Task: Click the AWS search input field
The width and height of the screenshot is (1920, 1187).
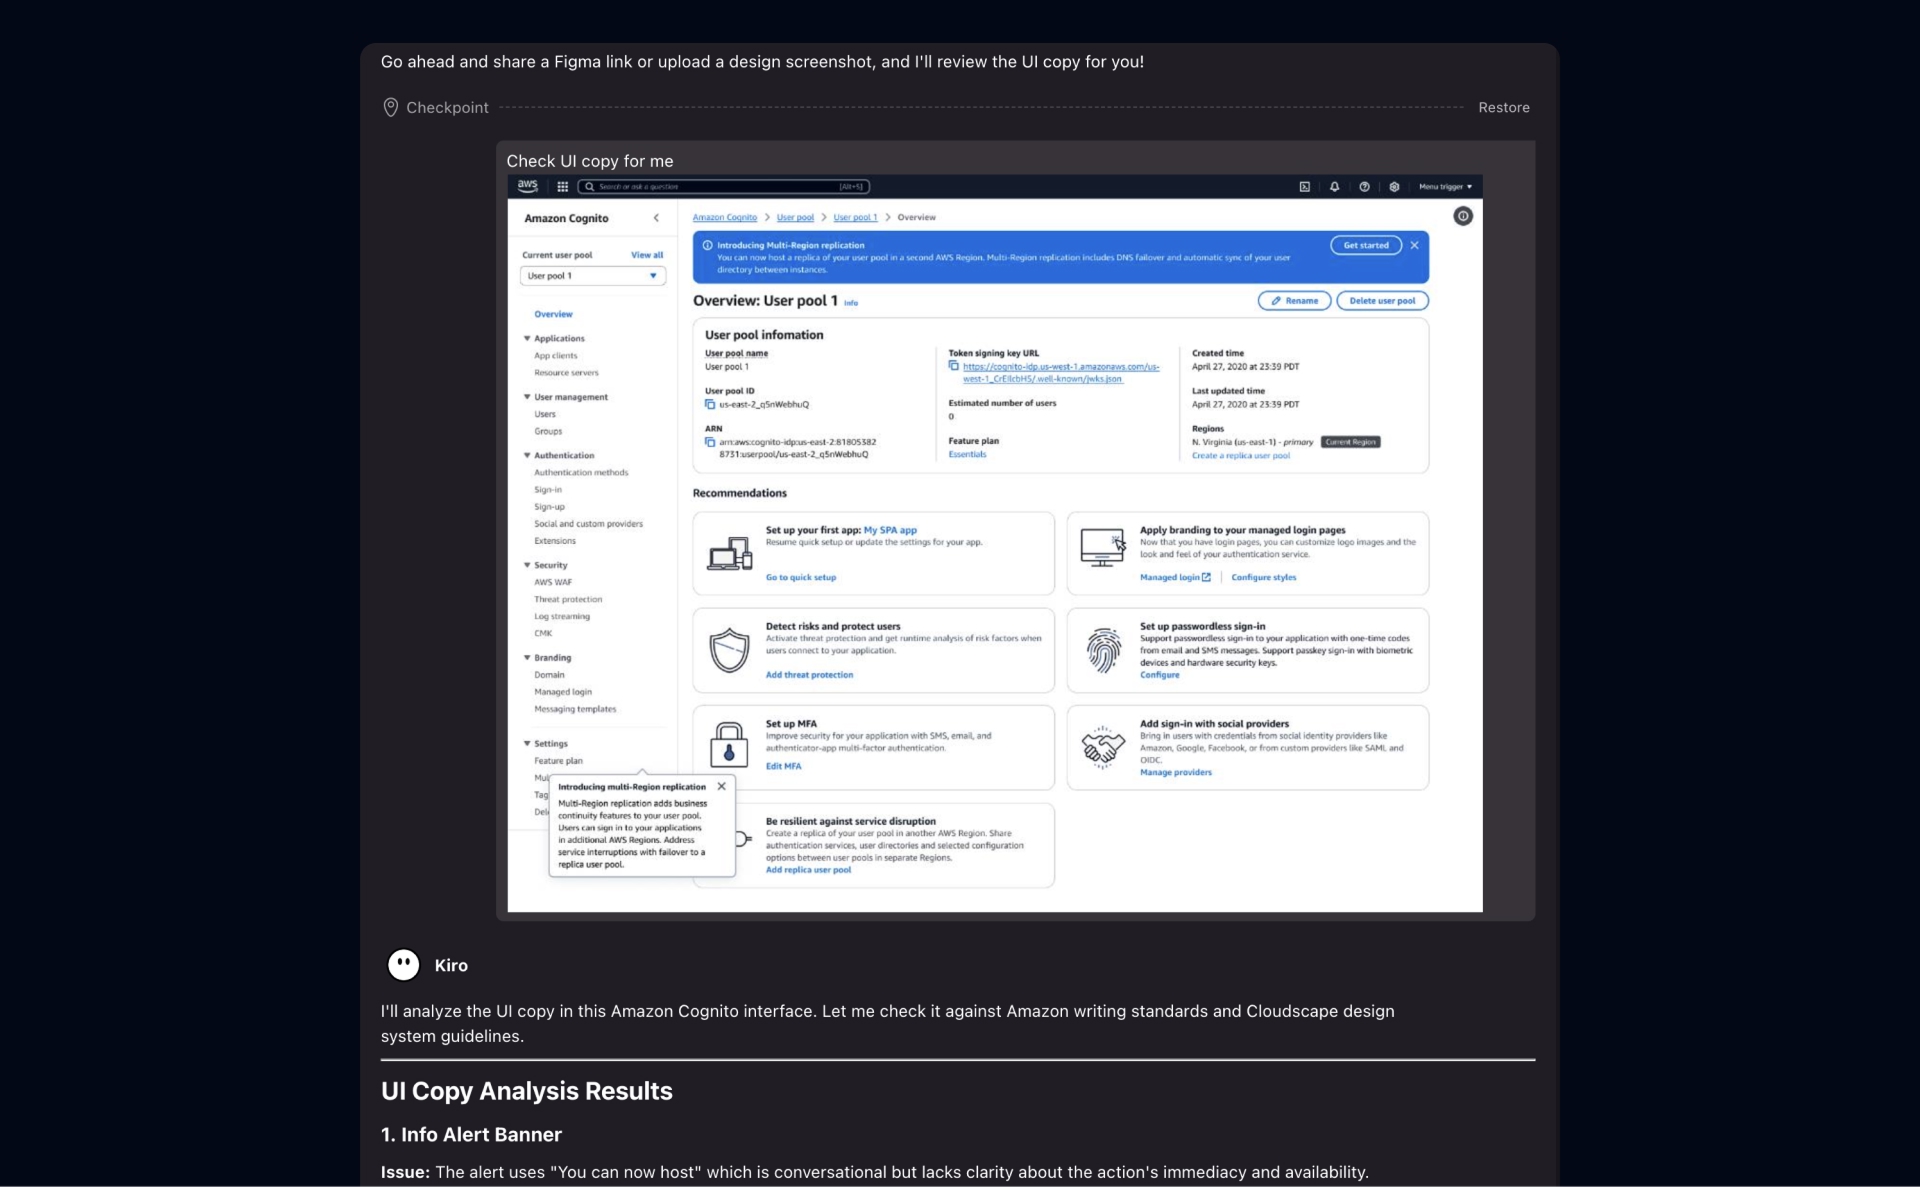Action: [x=724, y=187]
